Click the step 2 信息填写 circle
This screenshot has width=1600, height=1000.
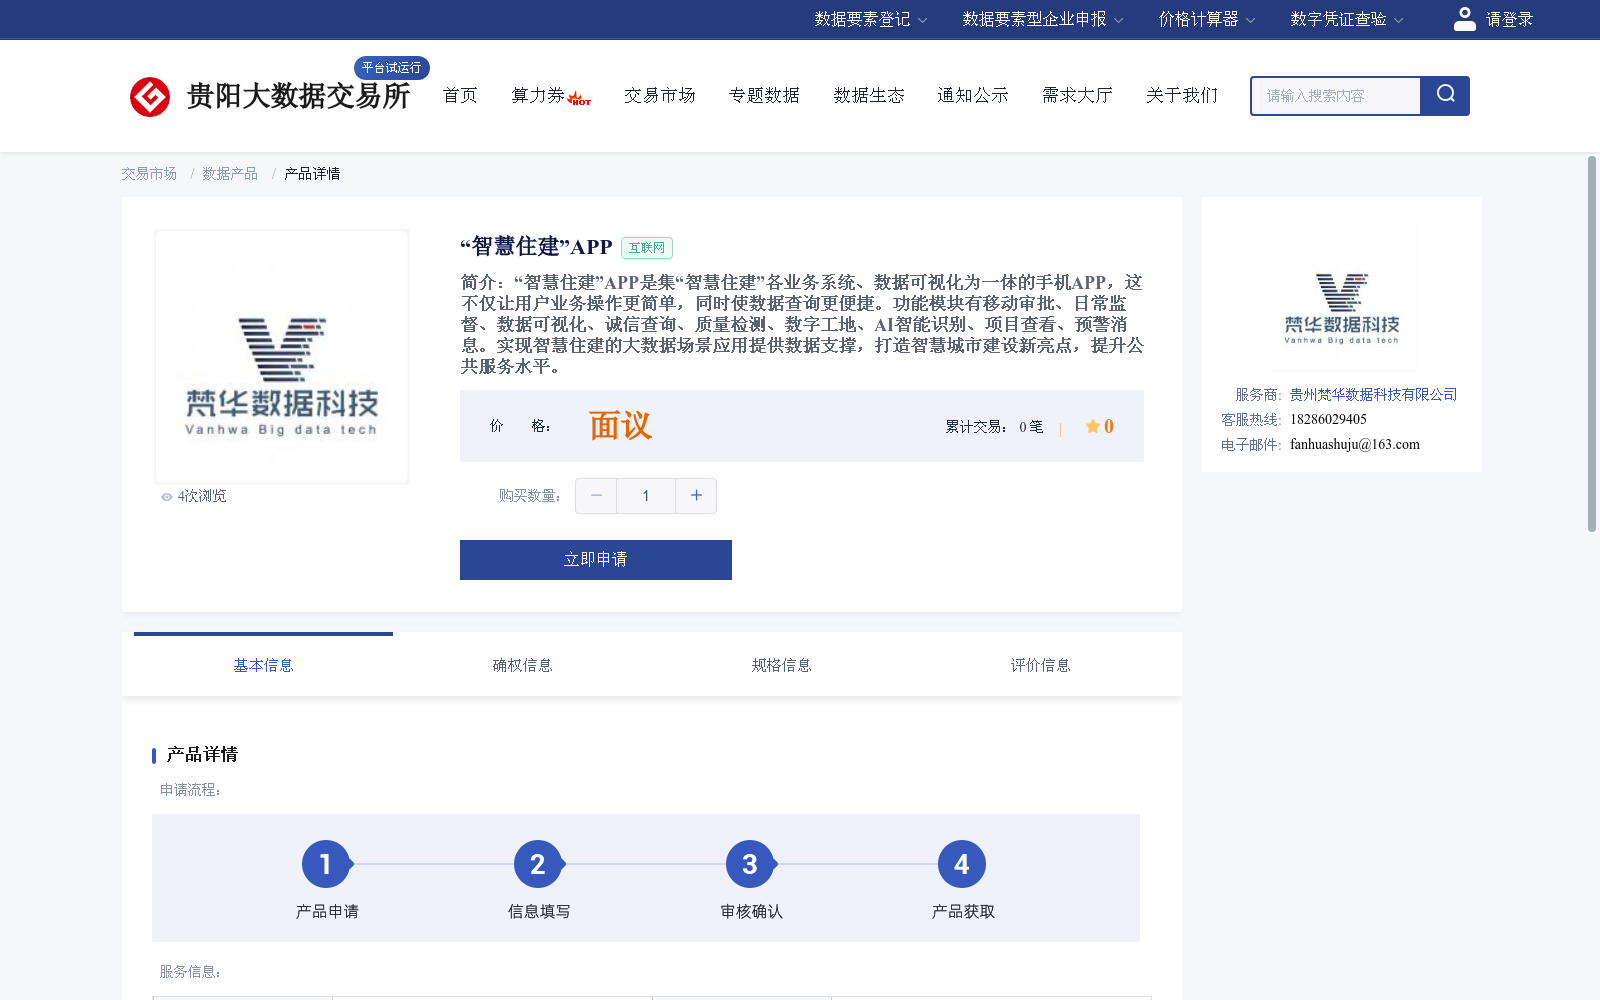pos(538,864)
